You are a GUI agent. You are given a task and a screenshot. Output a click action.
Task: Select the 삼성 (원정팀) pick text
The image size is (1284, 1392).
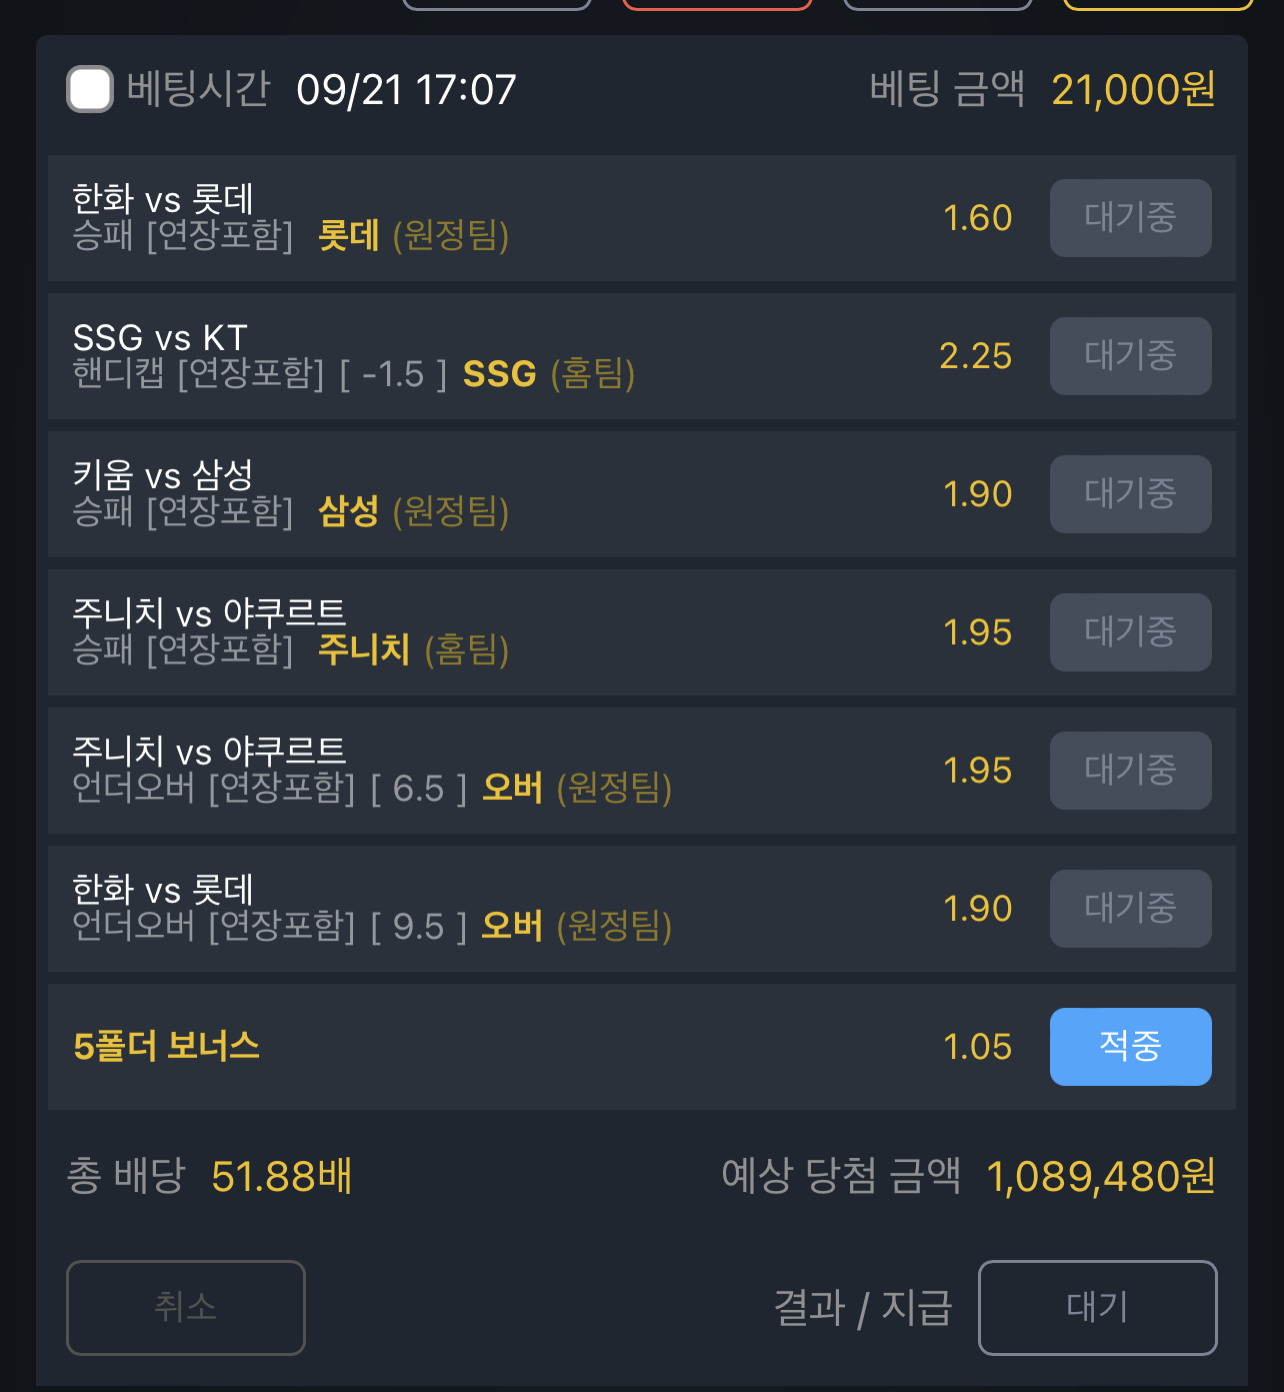pos(413,512)
